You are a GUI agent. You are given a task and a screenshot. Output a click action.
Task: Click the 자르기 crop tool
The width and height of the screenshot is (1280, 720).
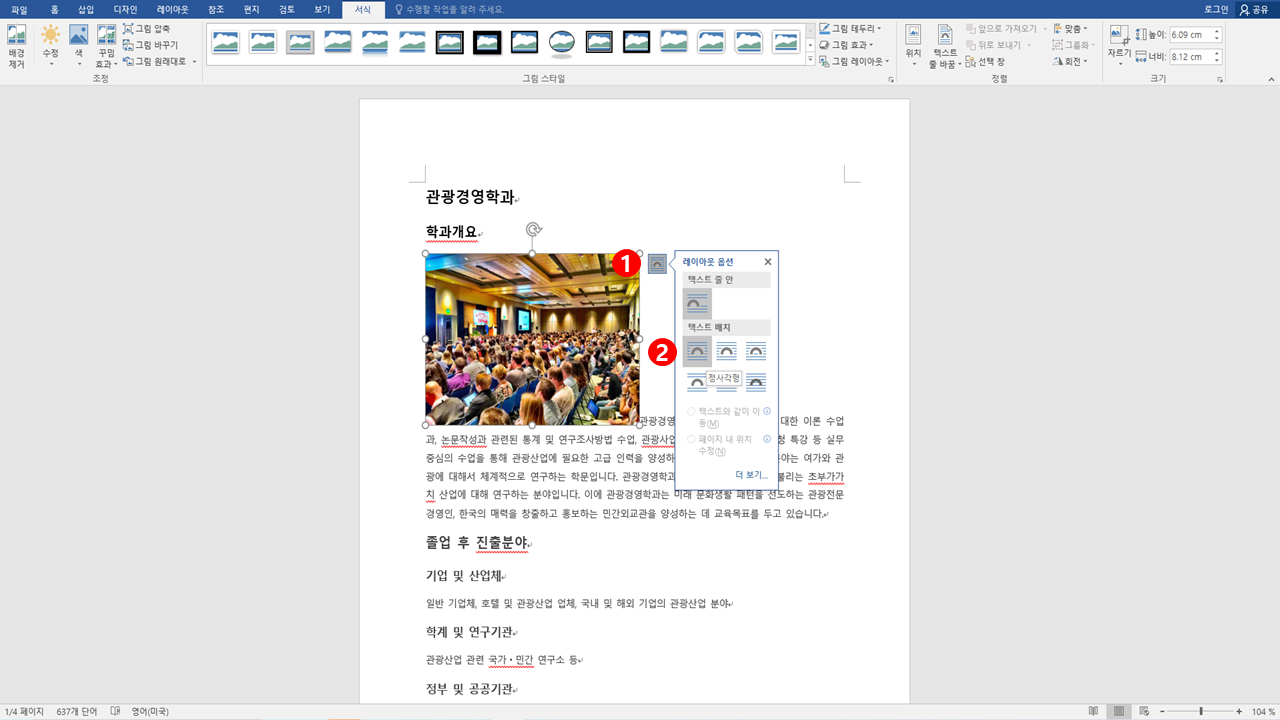[x=1119, y=46]
